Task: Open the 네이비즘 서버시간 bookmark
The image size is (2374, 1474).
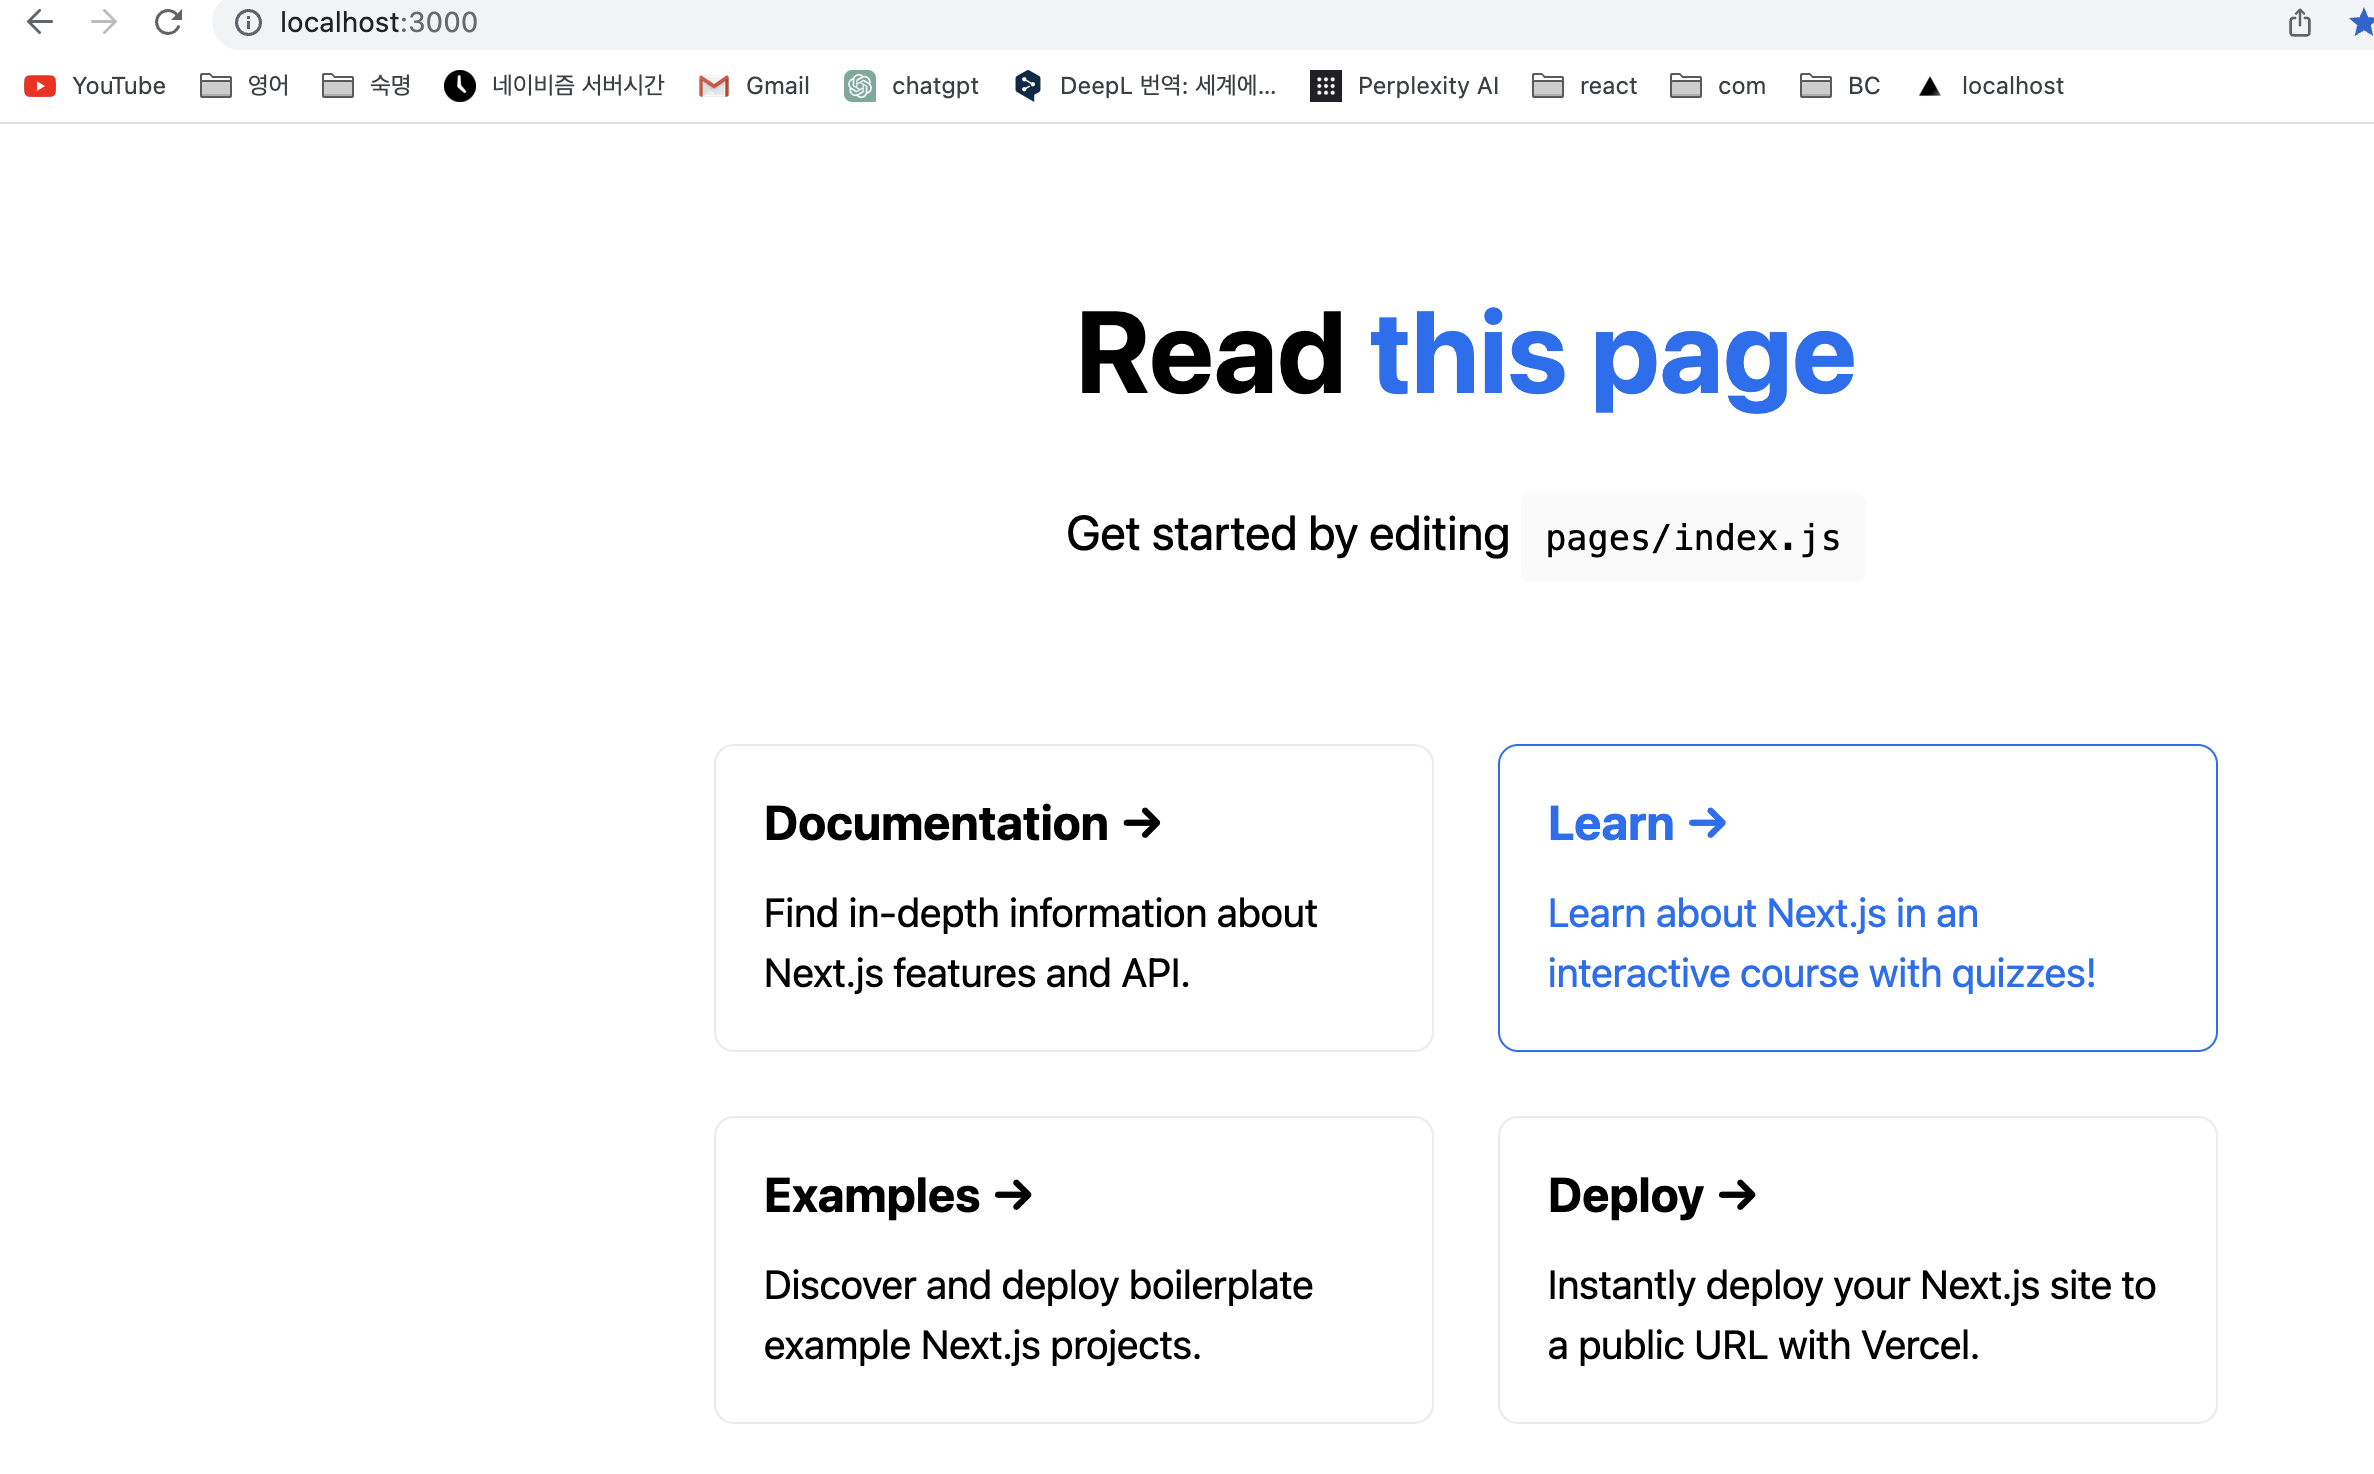Action: [x=555, y=86]
